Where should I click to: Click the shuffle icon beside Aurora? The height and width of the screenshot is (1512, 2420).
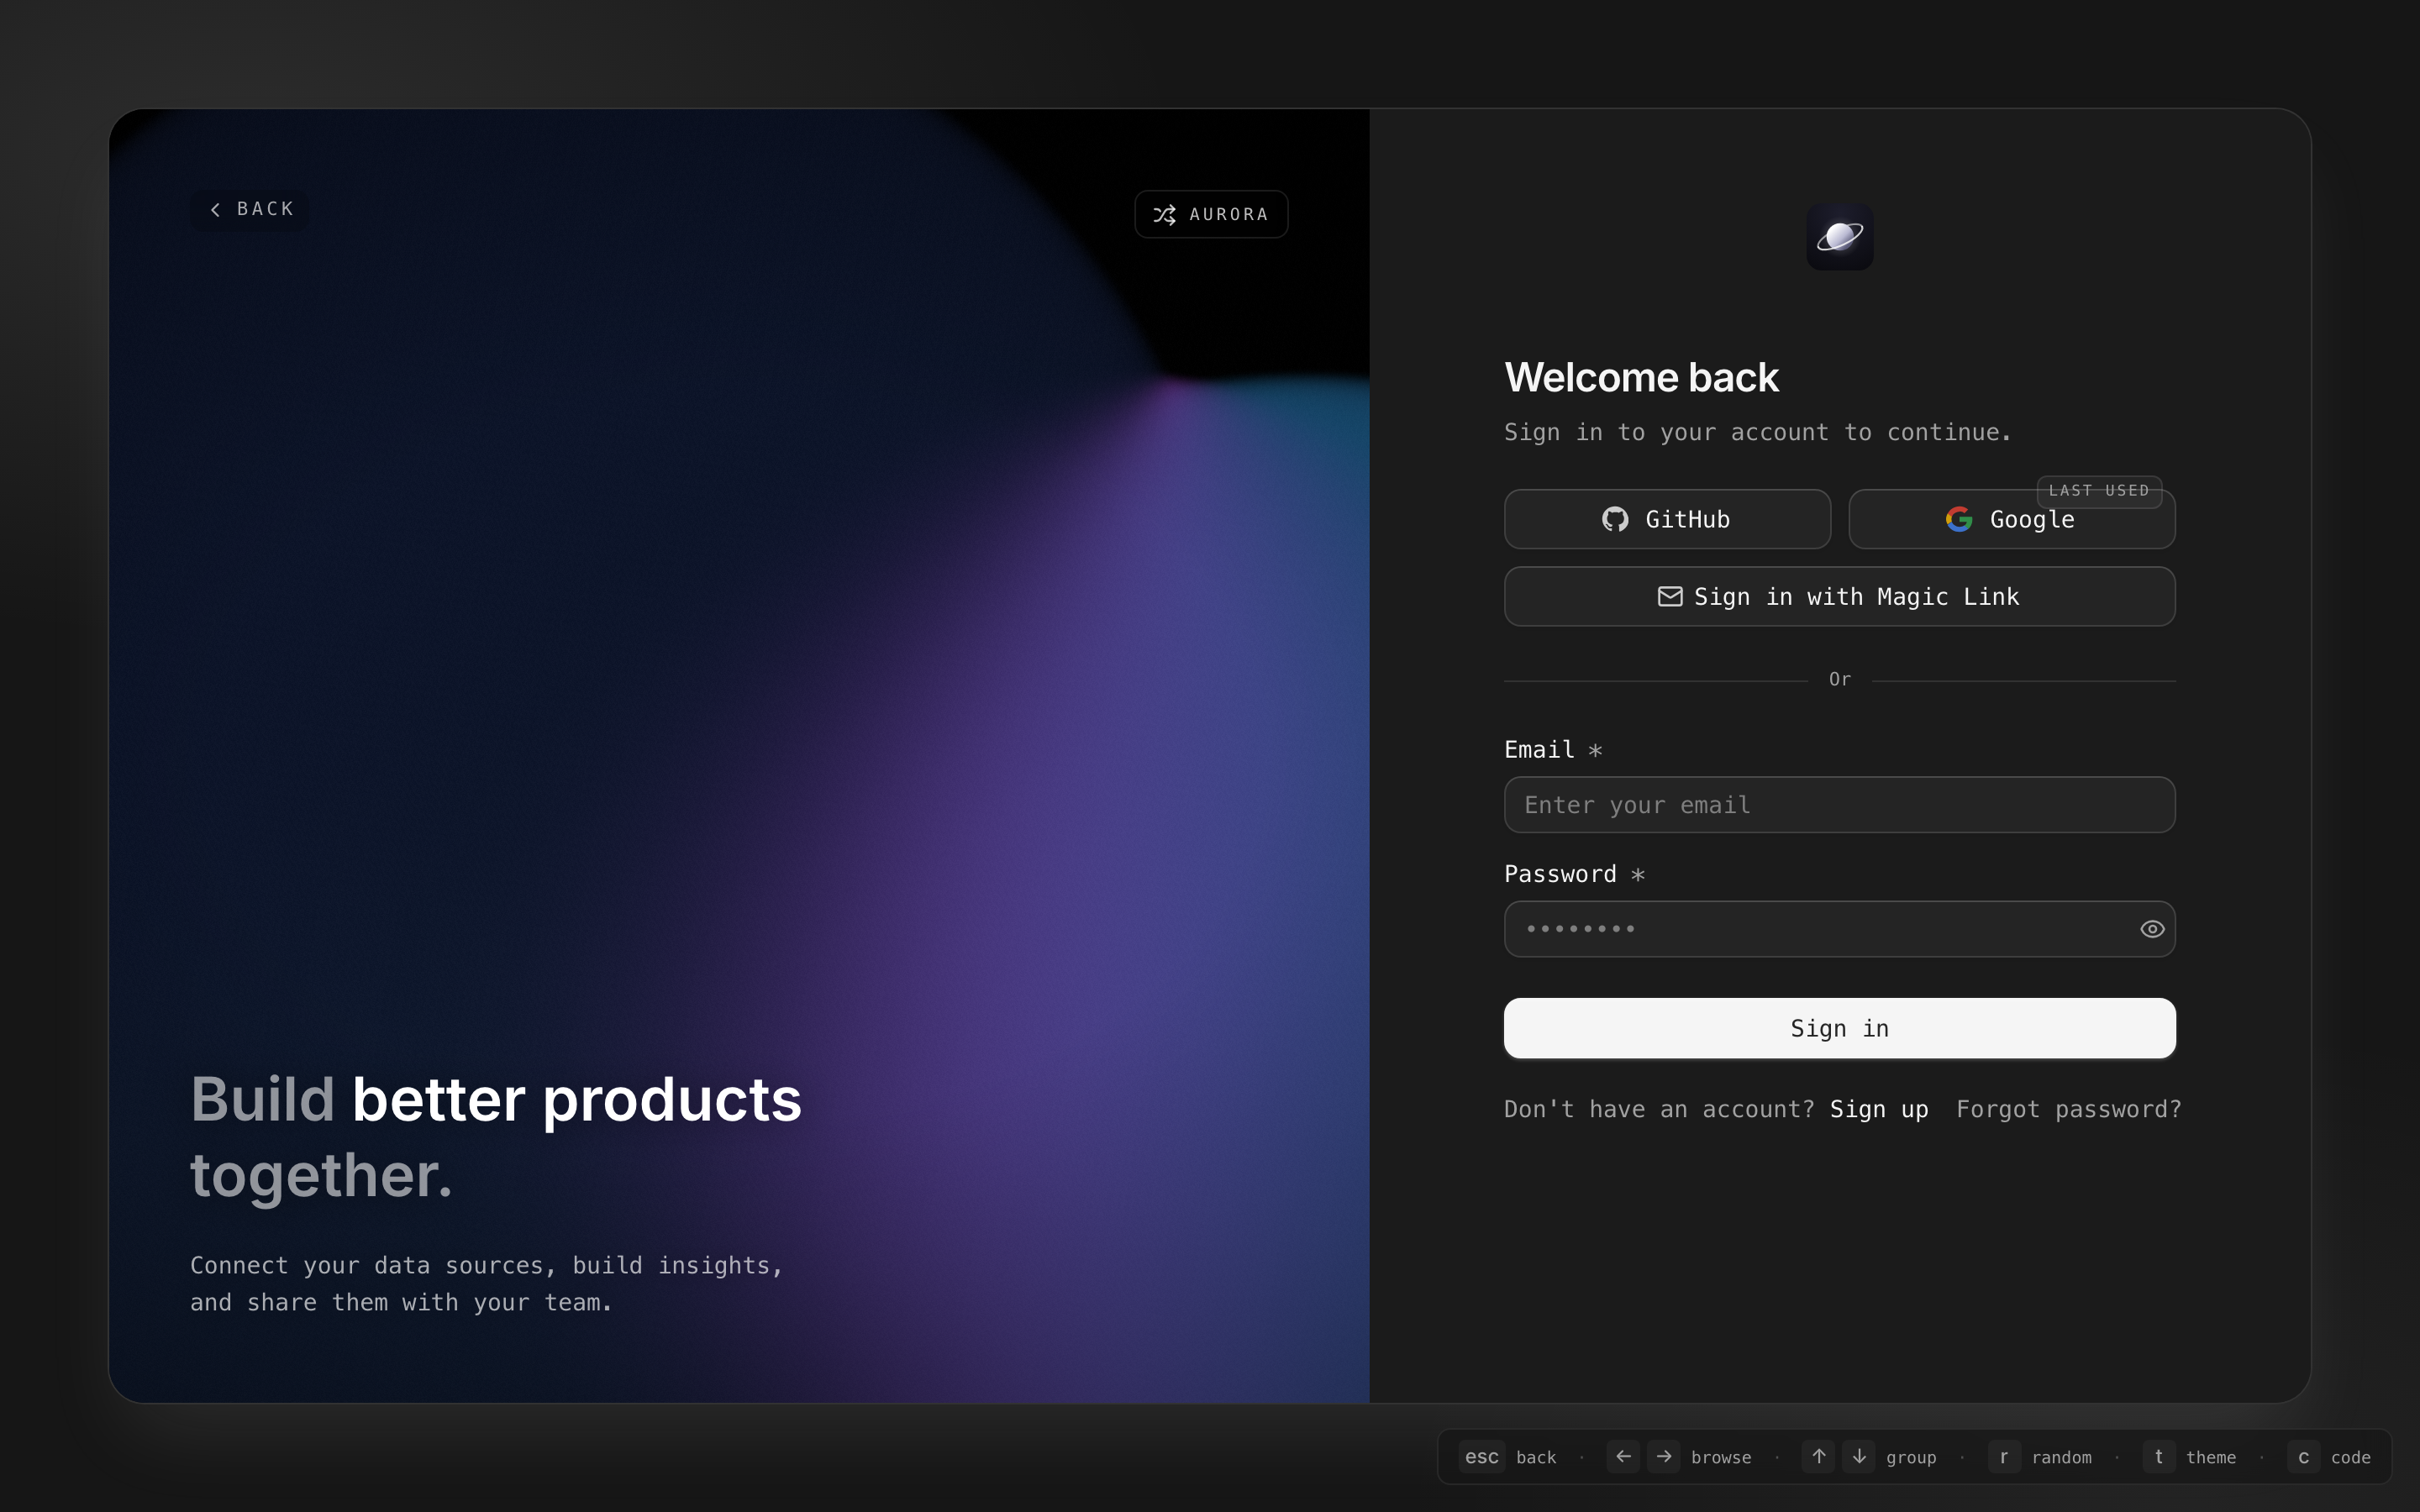click(x=1164, y=215)
